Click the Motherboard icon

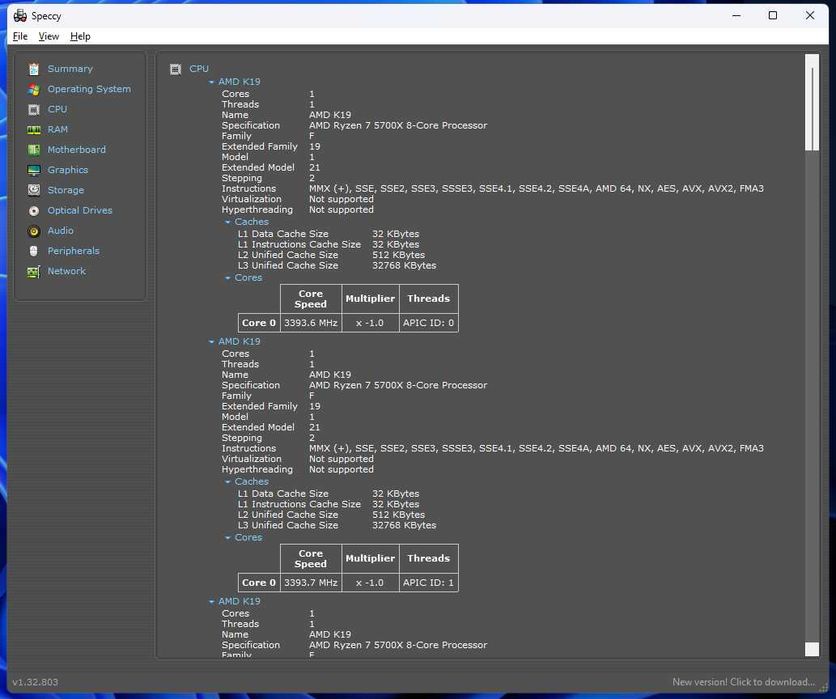tap(34, 150)
